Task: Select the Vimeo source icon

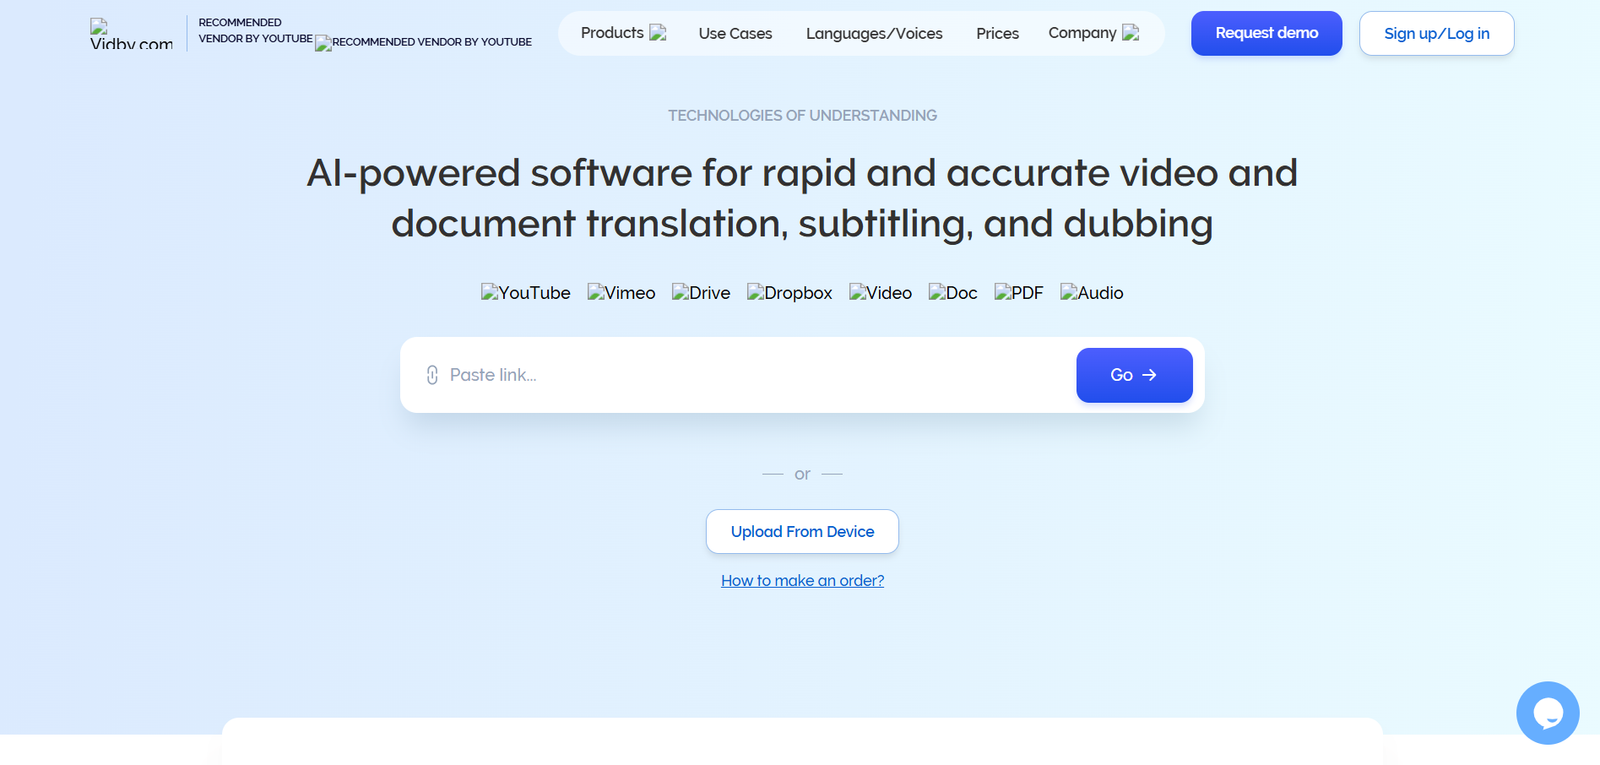Action: 621,293
